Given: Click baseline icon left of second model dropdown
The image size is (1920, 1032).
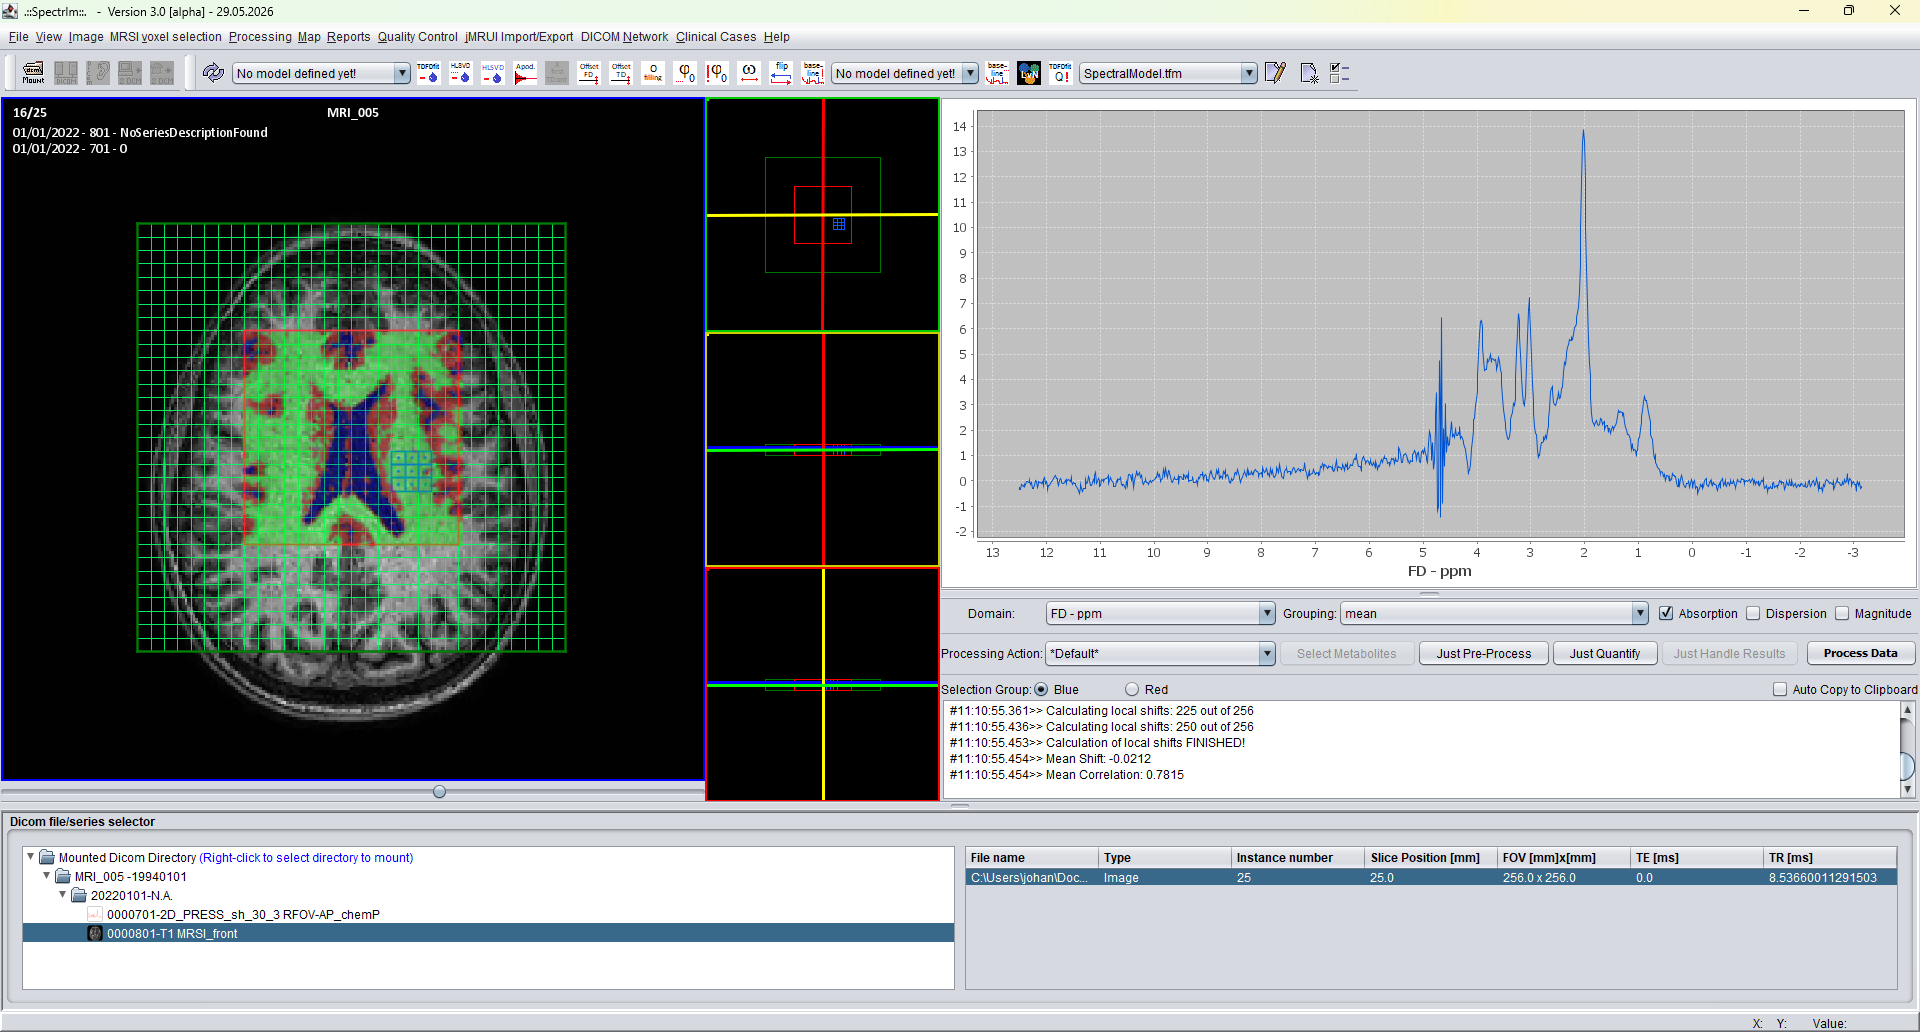Looking at the screenshot, I should click(813, 73).
